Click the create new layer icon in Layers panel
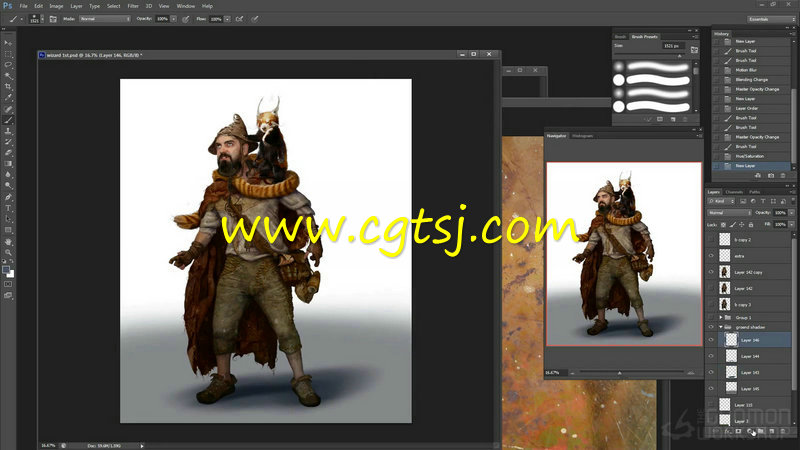The width and height of the screenshot is (800, 450). coord(772,432)
